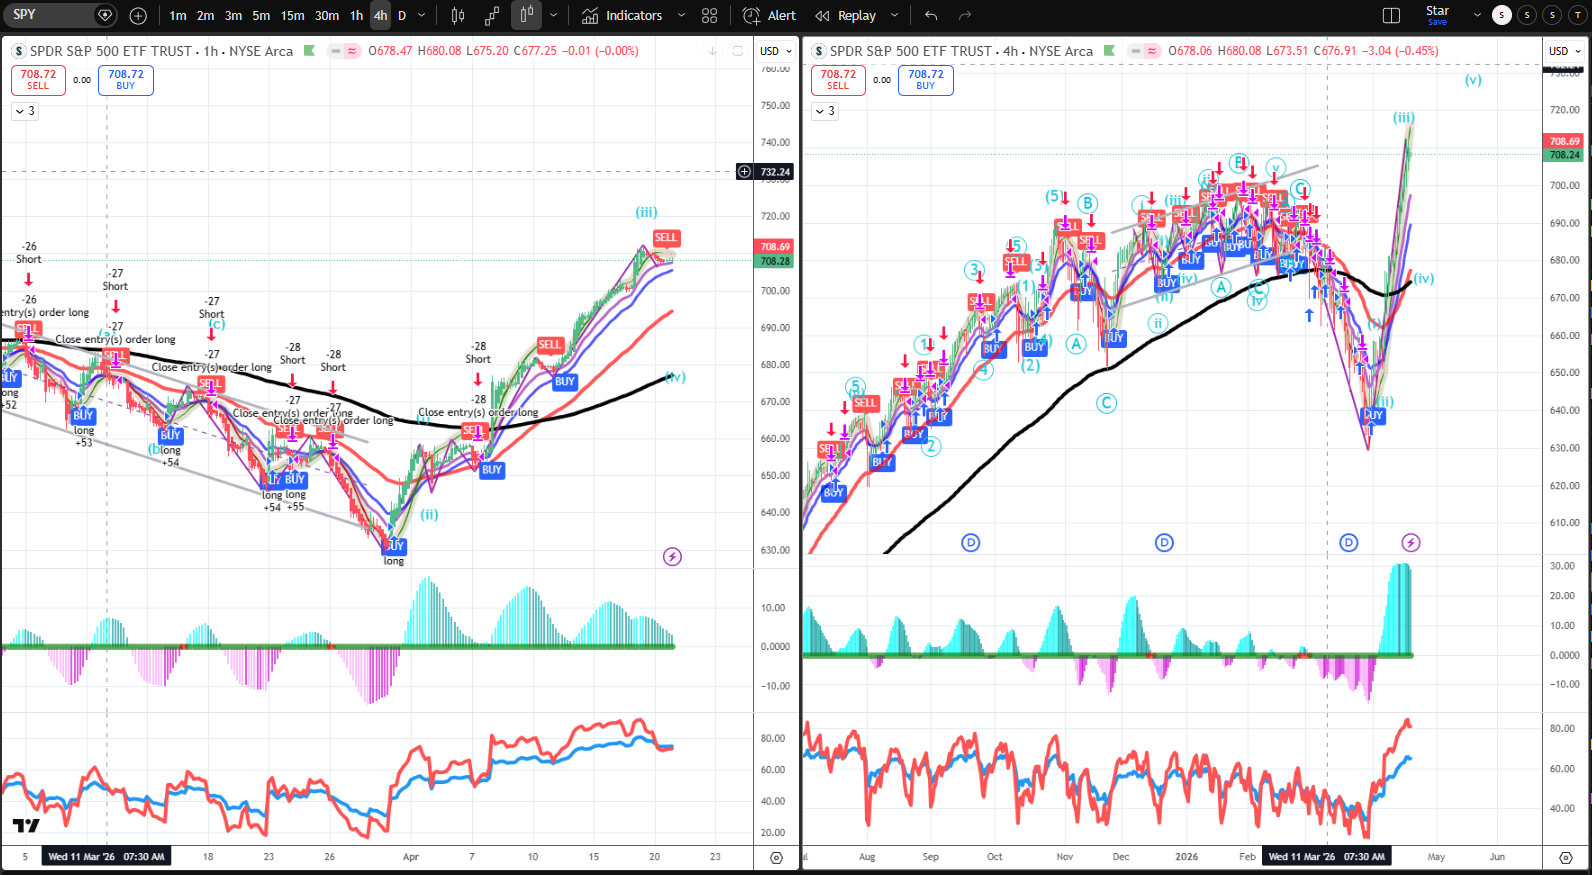Click the BUY button on 4h chart
Image resolution: width=1592 pixels, height=875 pixels.
coord(926,80)
